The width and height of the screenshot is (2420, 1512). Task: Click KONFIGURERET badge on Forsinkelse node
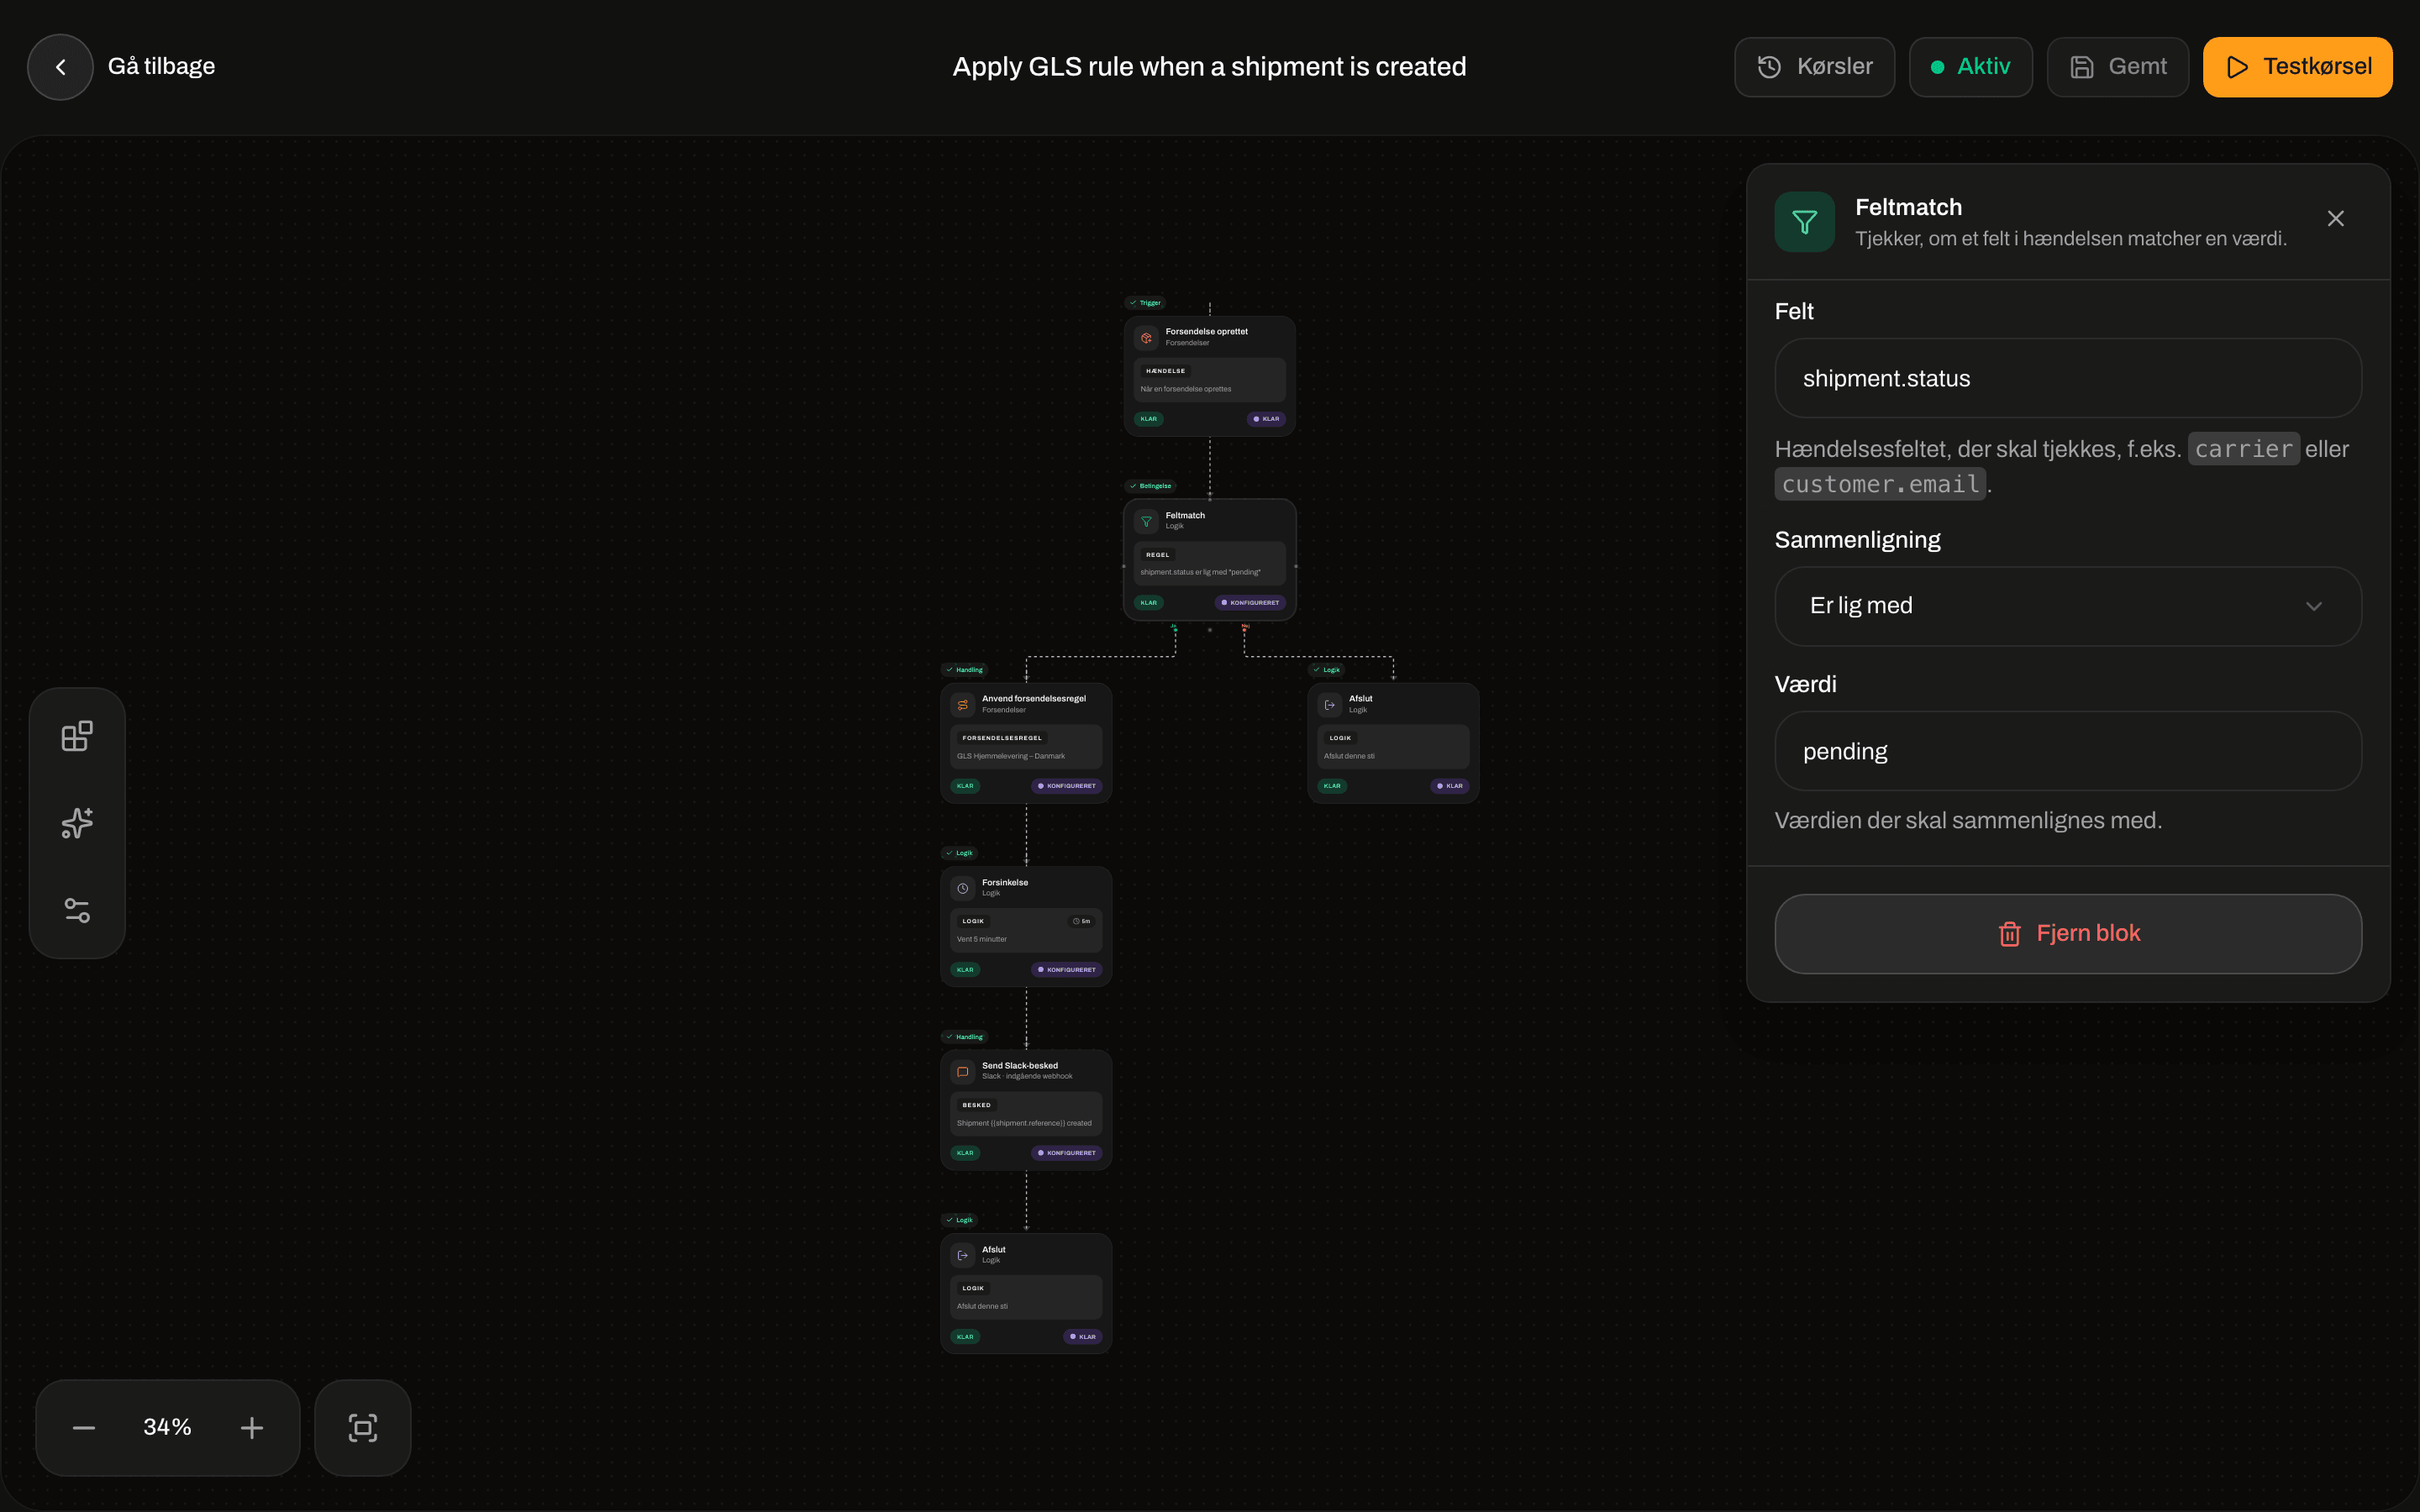[x=1066, y=970]
